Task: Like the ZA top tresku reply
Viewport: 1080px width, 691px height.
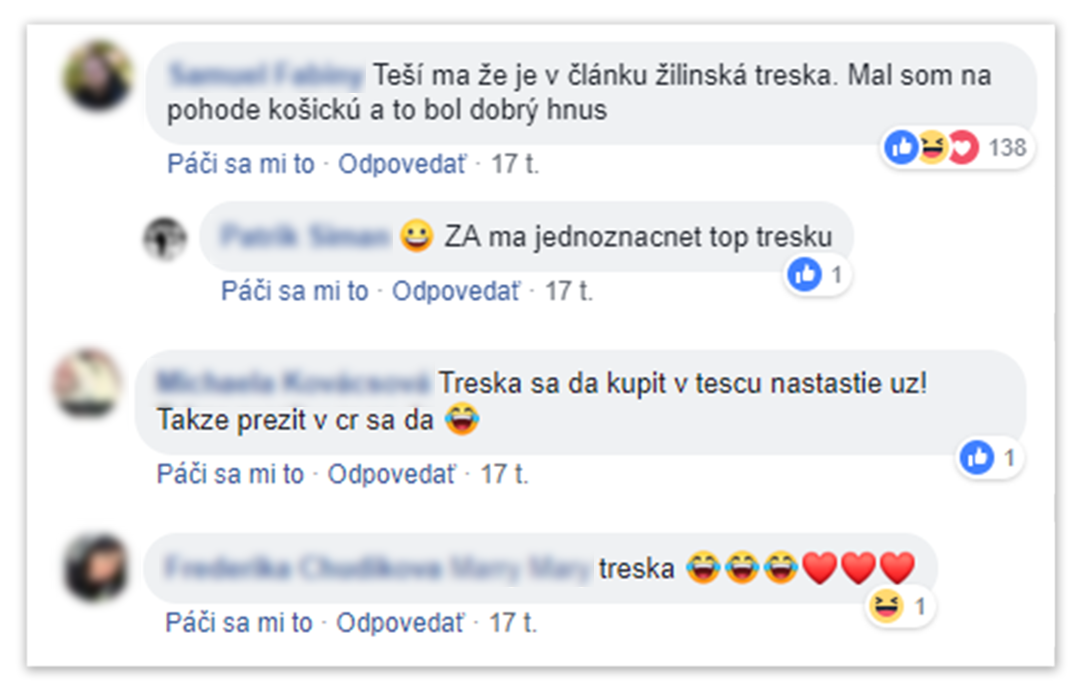Action: (x=294, y=291)
